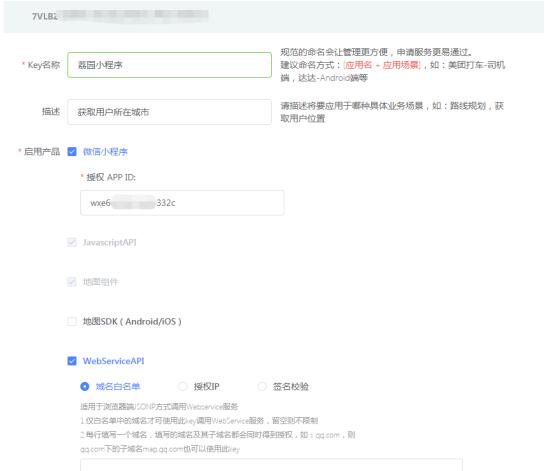Select the 签名校验 radio option

(262, 386)
